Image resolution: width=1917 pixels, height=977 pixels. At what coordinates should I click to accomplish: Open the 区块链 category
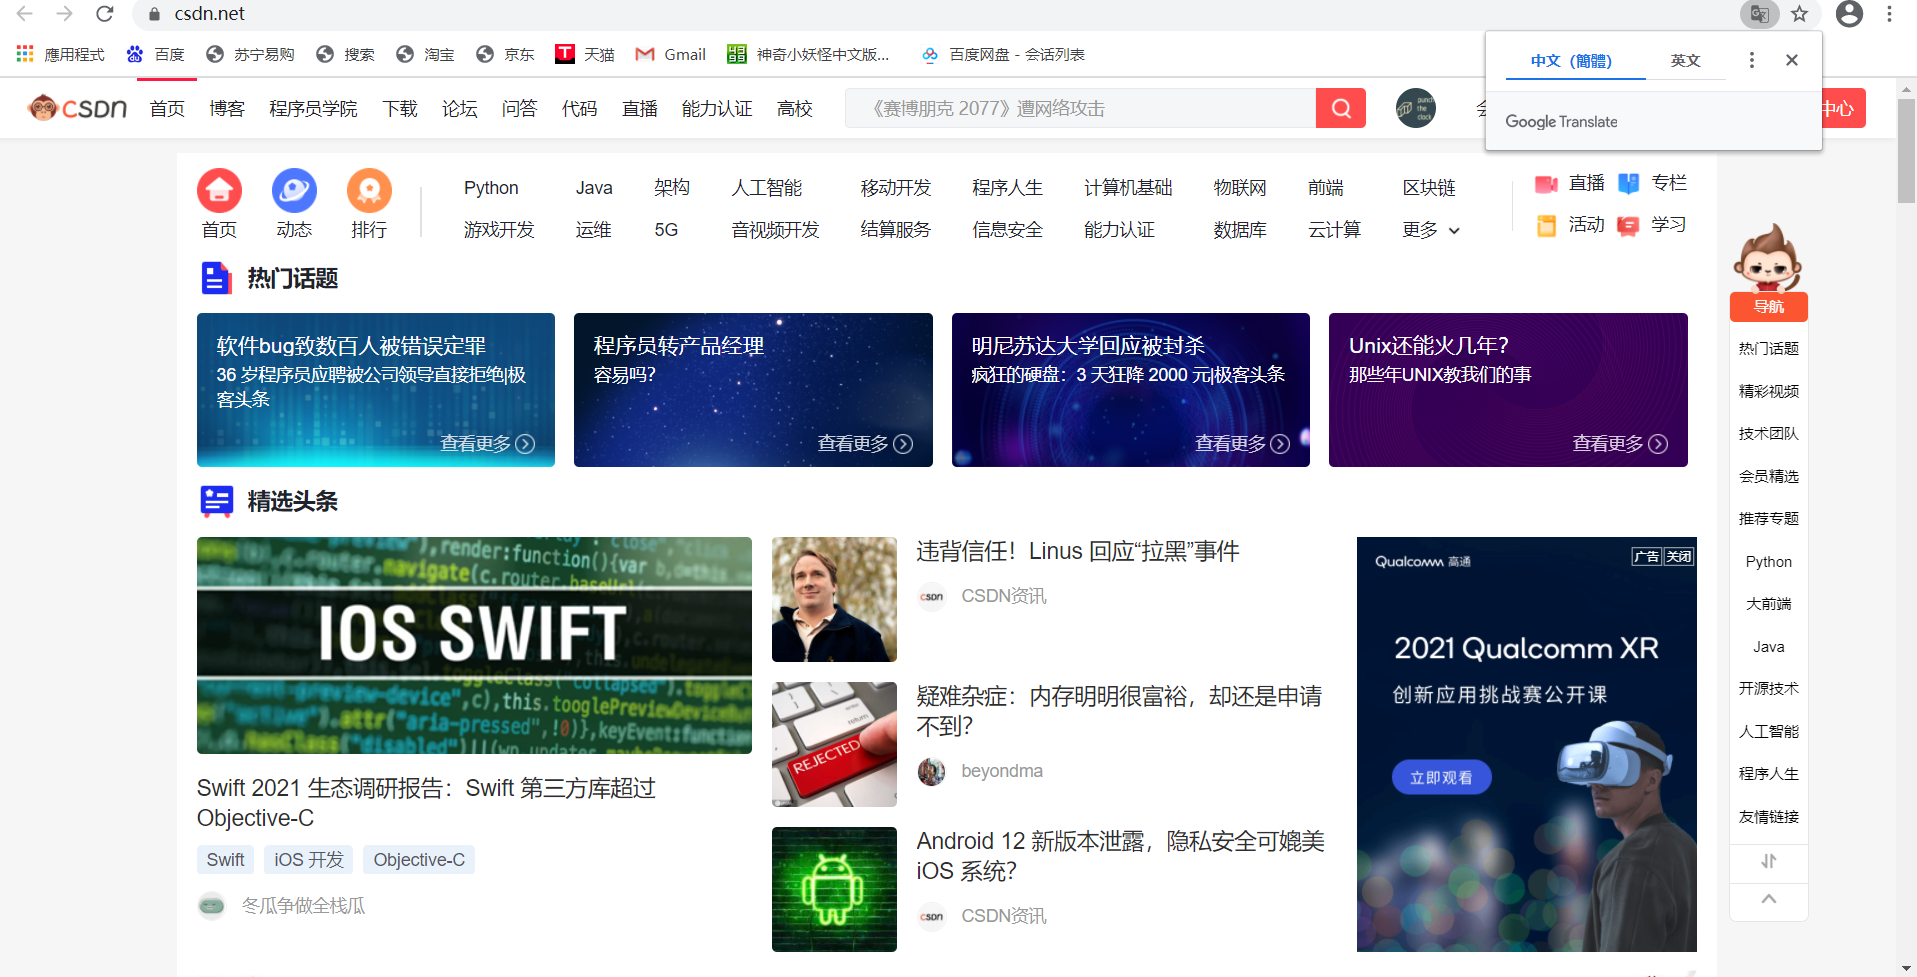(1429, 188)
